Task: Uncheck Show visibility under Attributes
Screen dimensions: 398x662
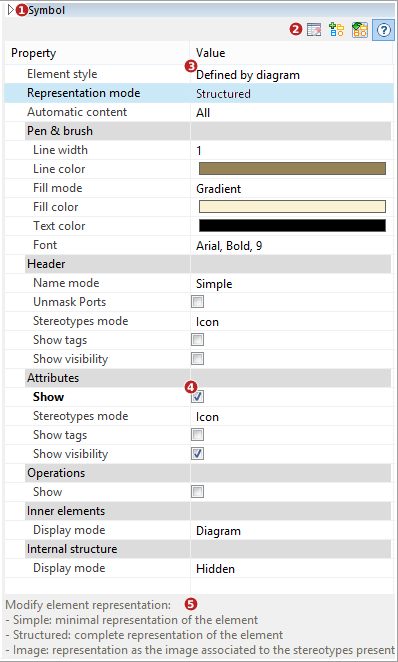Action: (x=198, y=454)
